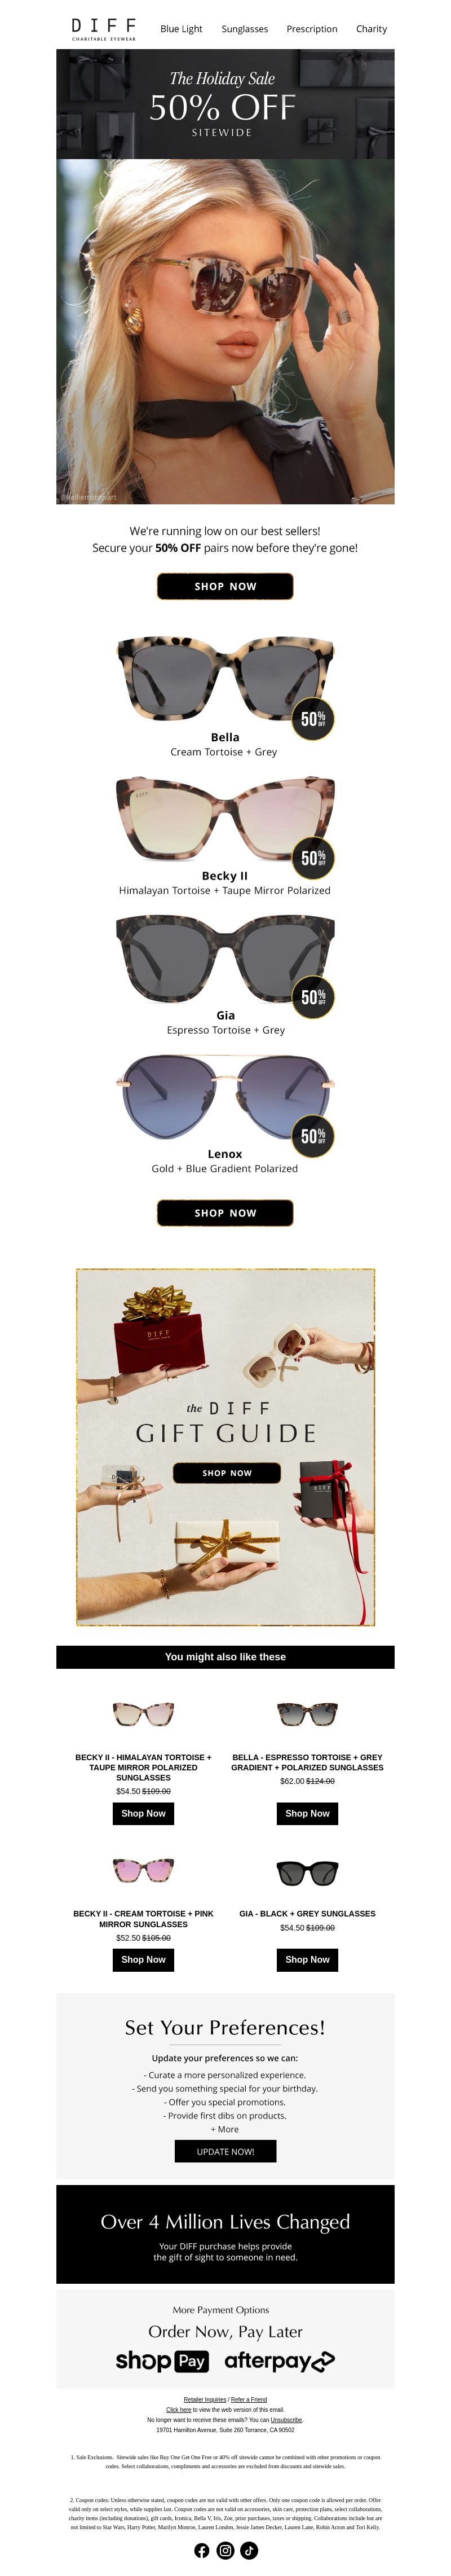Click Shop Now in the Gift Guide
The height and width of the screenshot is (2576, 451).
point(227,1472)
